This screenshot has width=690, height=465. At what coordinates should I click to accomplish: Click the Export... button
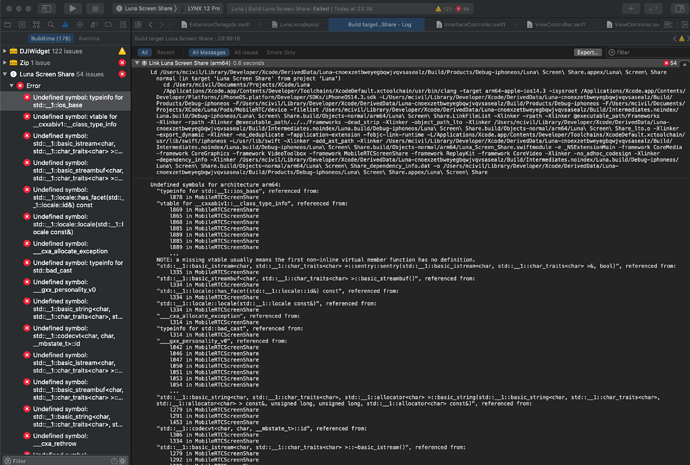click(587, 52)
